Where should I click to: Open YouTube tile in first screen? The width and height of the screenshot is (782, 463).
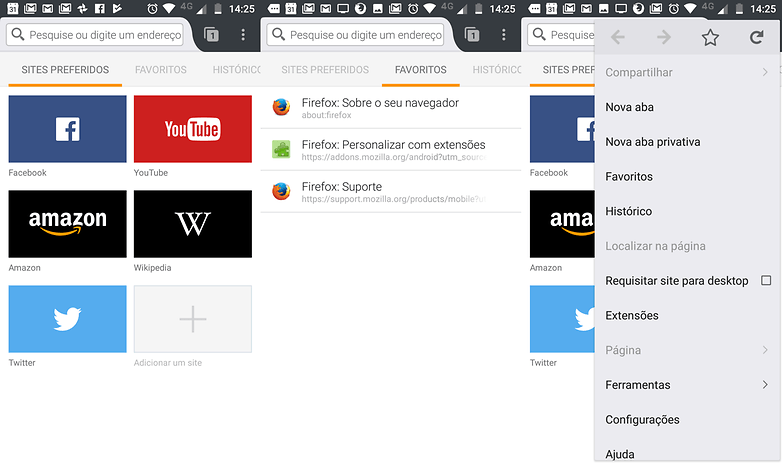point(193,129)
